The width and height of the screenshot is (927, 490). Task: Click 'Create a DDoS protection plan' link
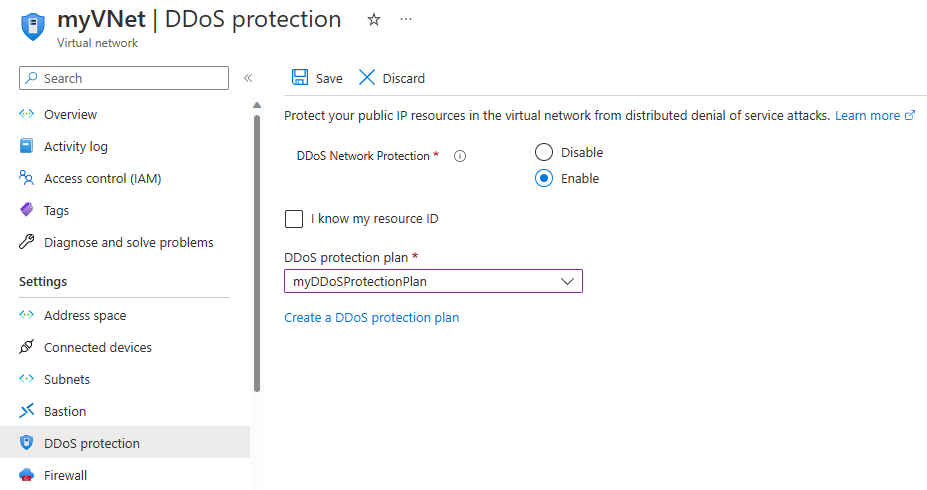point(372,318)
